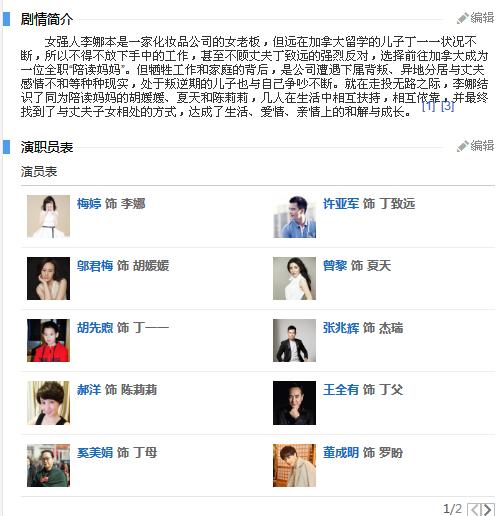Open reference footnote [1]
The height and width of the screenshot is (516, 497).
pos(429,106)
